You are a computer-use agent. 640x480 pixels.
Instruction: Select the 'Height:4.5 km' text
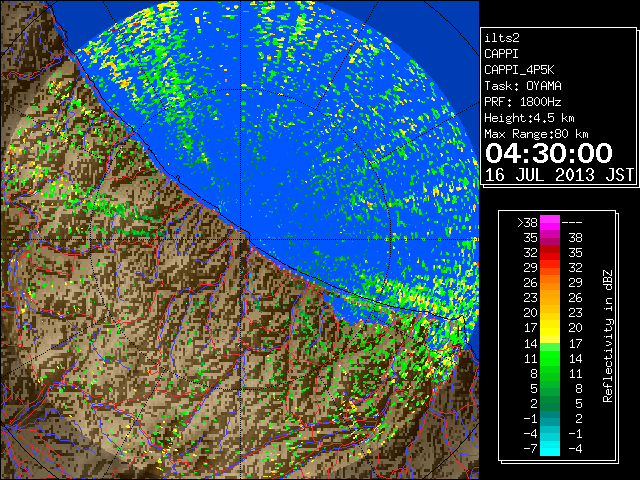529,118
